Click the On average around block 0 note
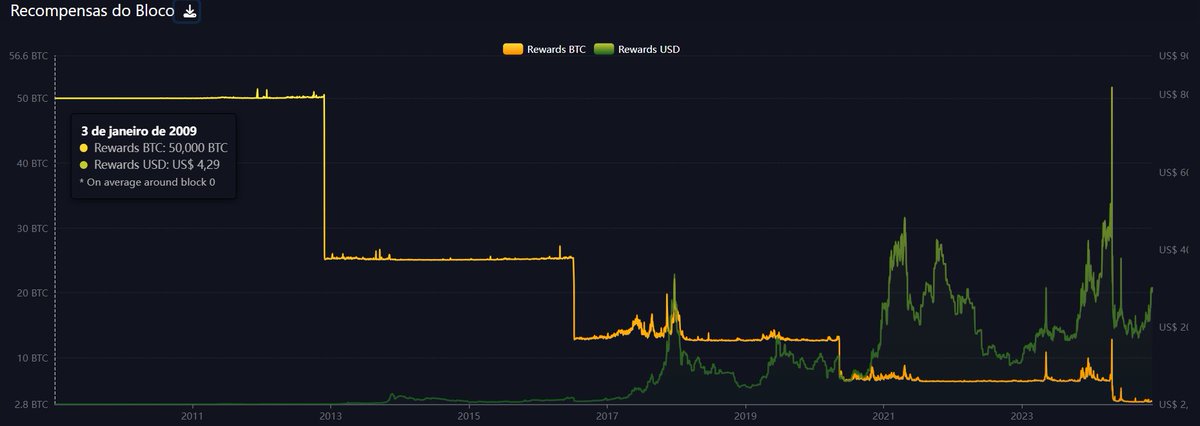This screenshot has width=1200, height=426. pos(147,182)
